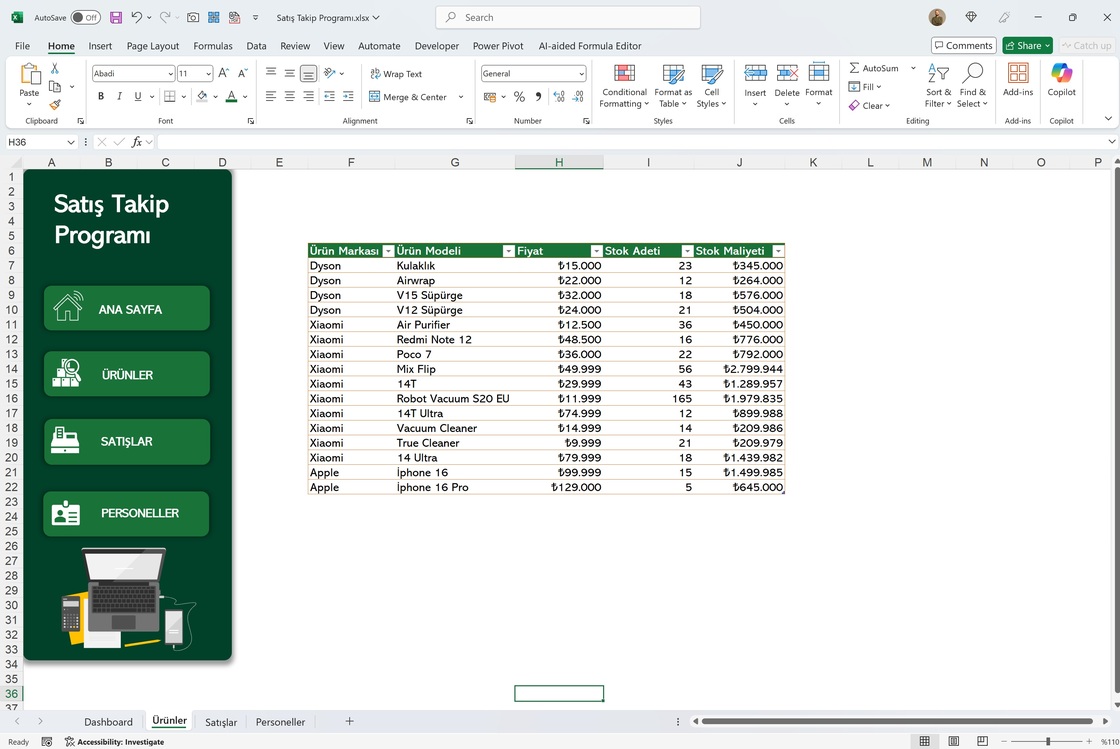Open Conditional Formatting
Image resolution: width=1120 pixels, height=749 pixels.
click(x=624, y=86)
